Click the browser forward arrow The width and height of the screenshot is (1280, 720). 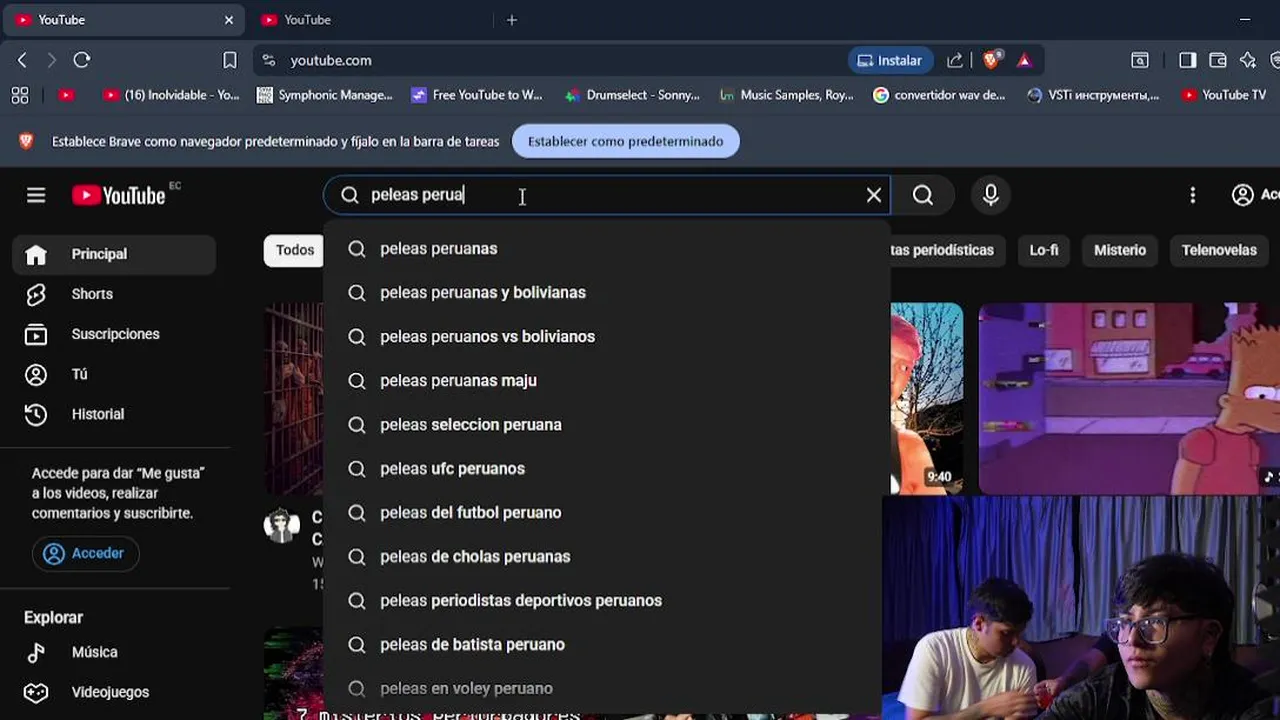click(x=52, y=60)
